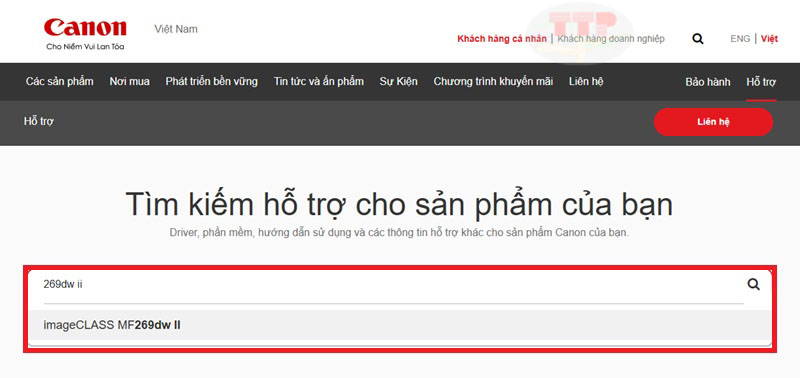
Task: Open Bảo hành menu item
Action: point(708,82)
